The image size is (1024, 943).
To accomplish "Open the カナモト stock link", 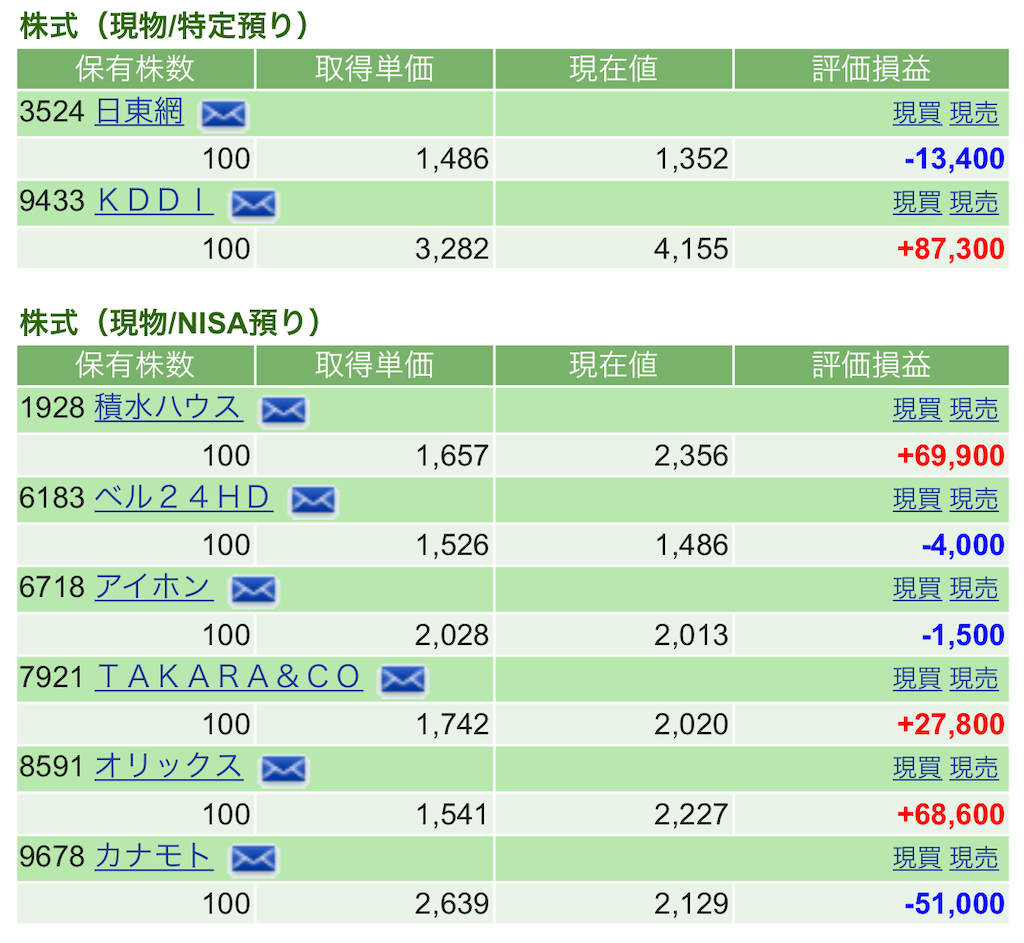I will click(x=154, y=856).
